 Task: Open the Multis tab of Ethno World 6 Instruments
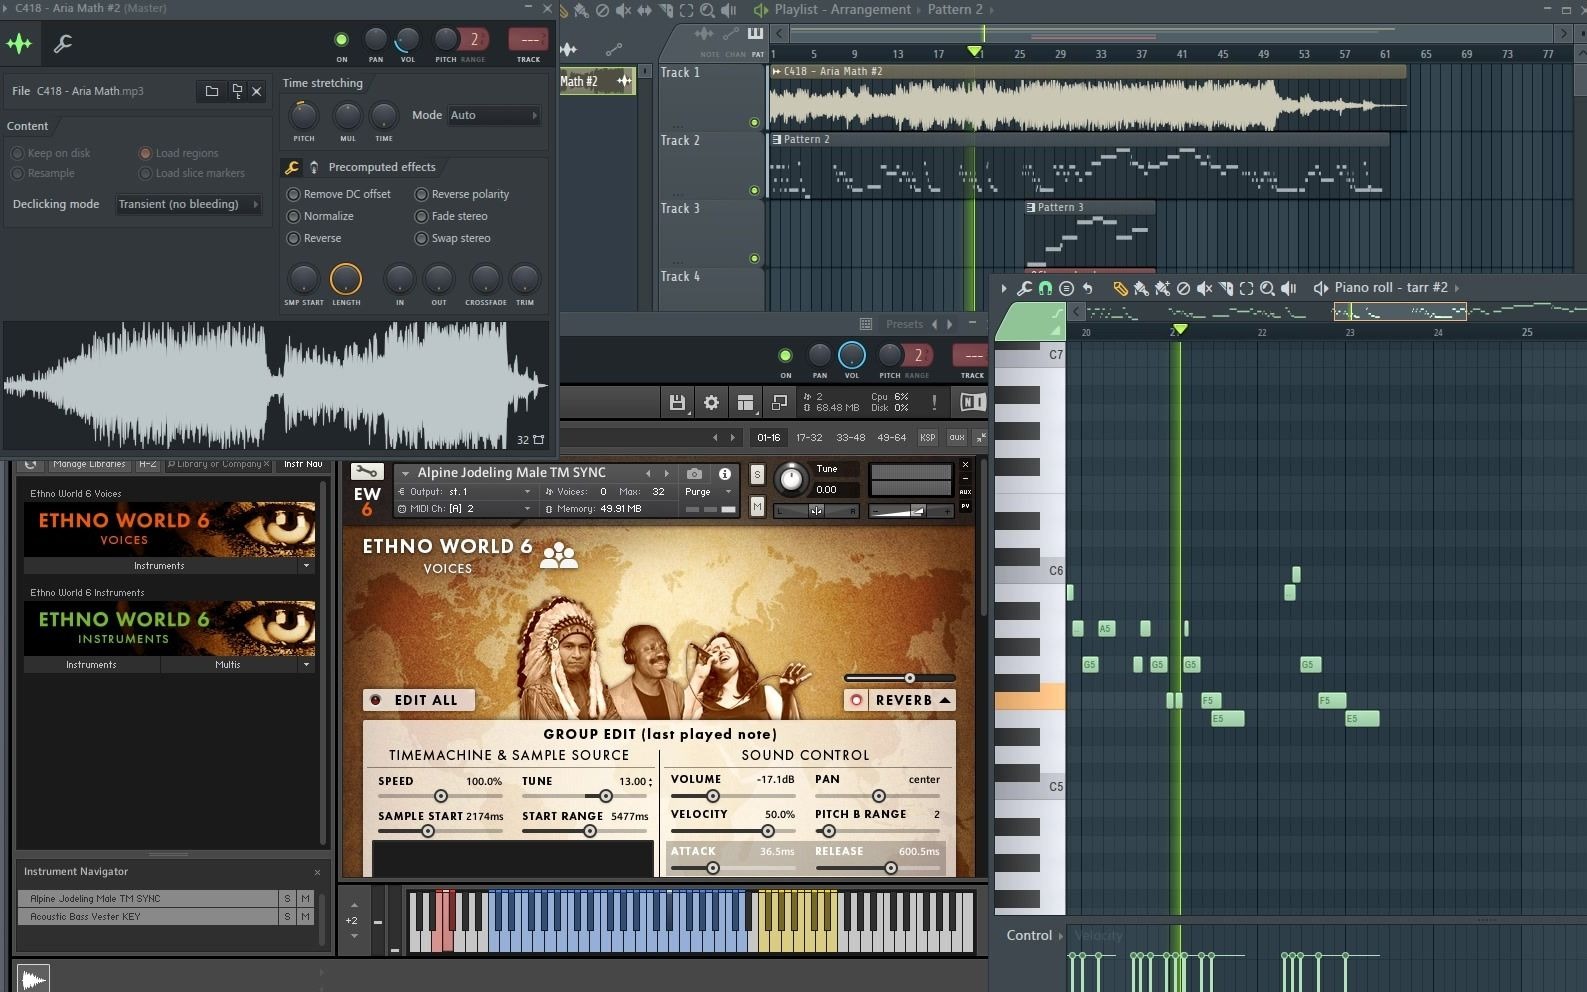tap(228, 665)
